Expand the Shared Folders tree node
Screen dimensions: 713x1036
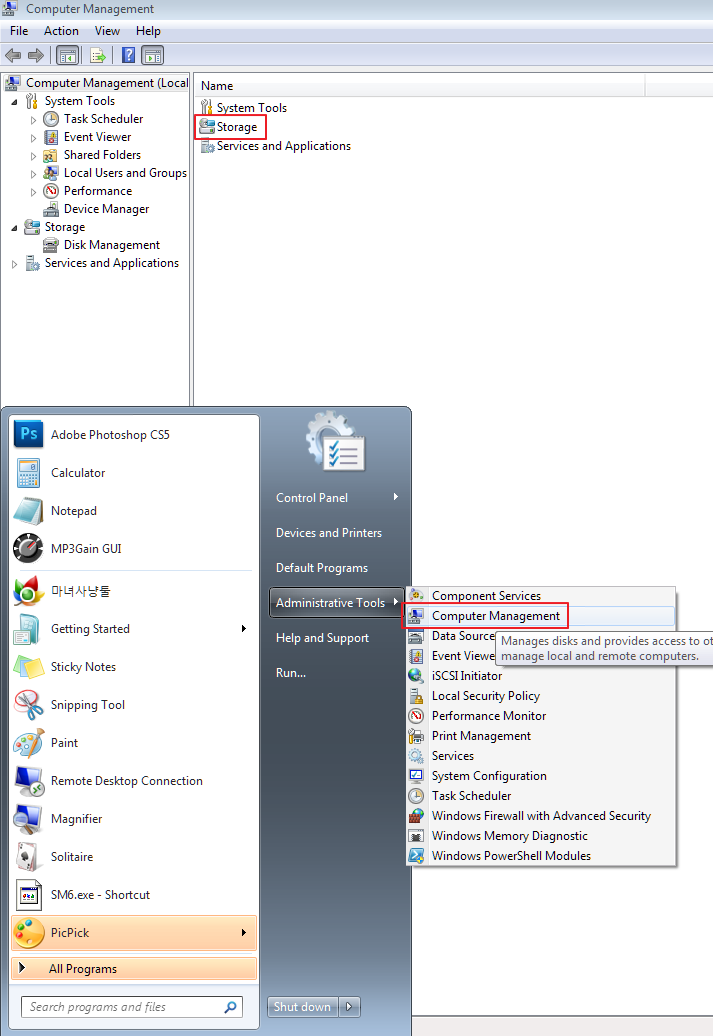click(x=34, y=156)
